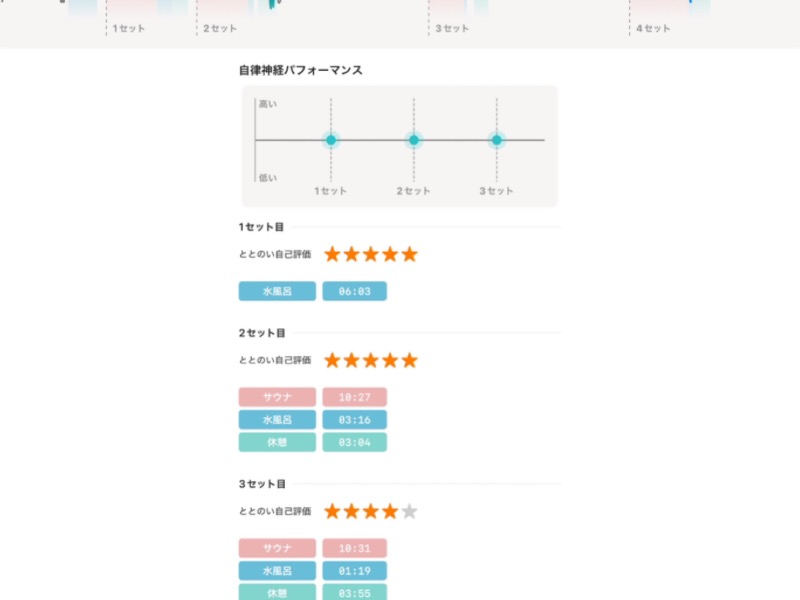Select the fourth star in 3セット目 rating

[390, 511]
